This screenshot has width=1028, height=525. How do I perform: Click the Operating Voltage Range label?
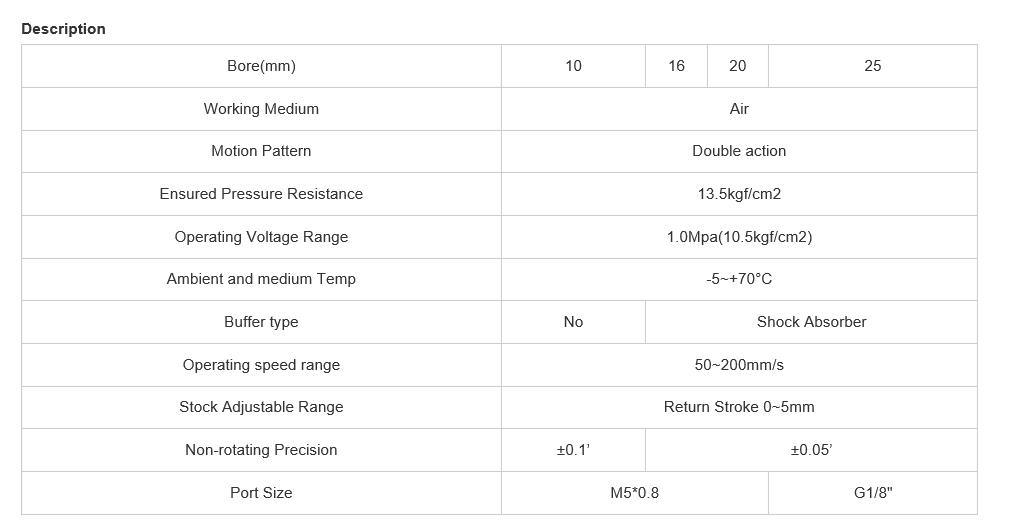click(x=261, y=237)
